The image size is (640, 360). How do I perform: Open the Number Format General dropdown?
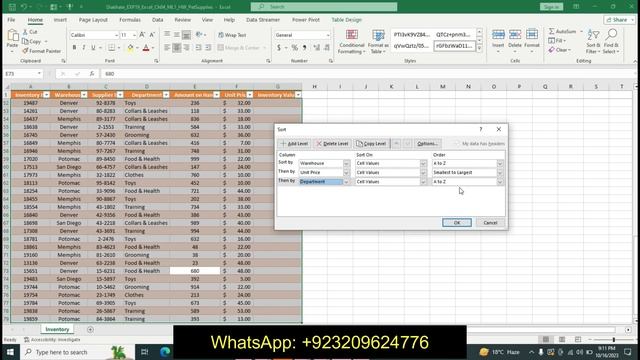328,35
